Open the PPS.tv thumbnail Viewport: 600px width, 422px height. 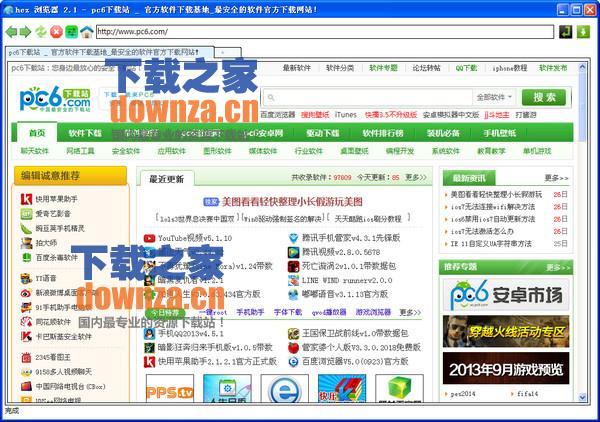[x=170, y=388]
